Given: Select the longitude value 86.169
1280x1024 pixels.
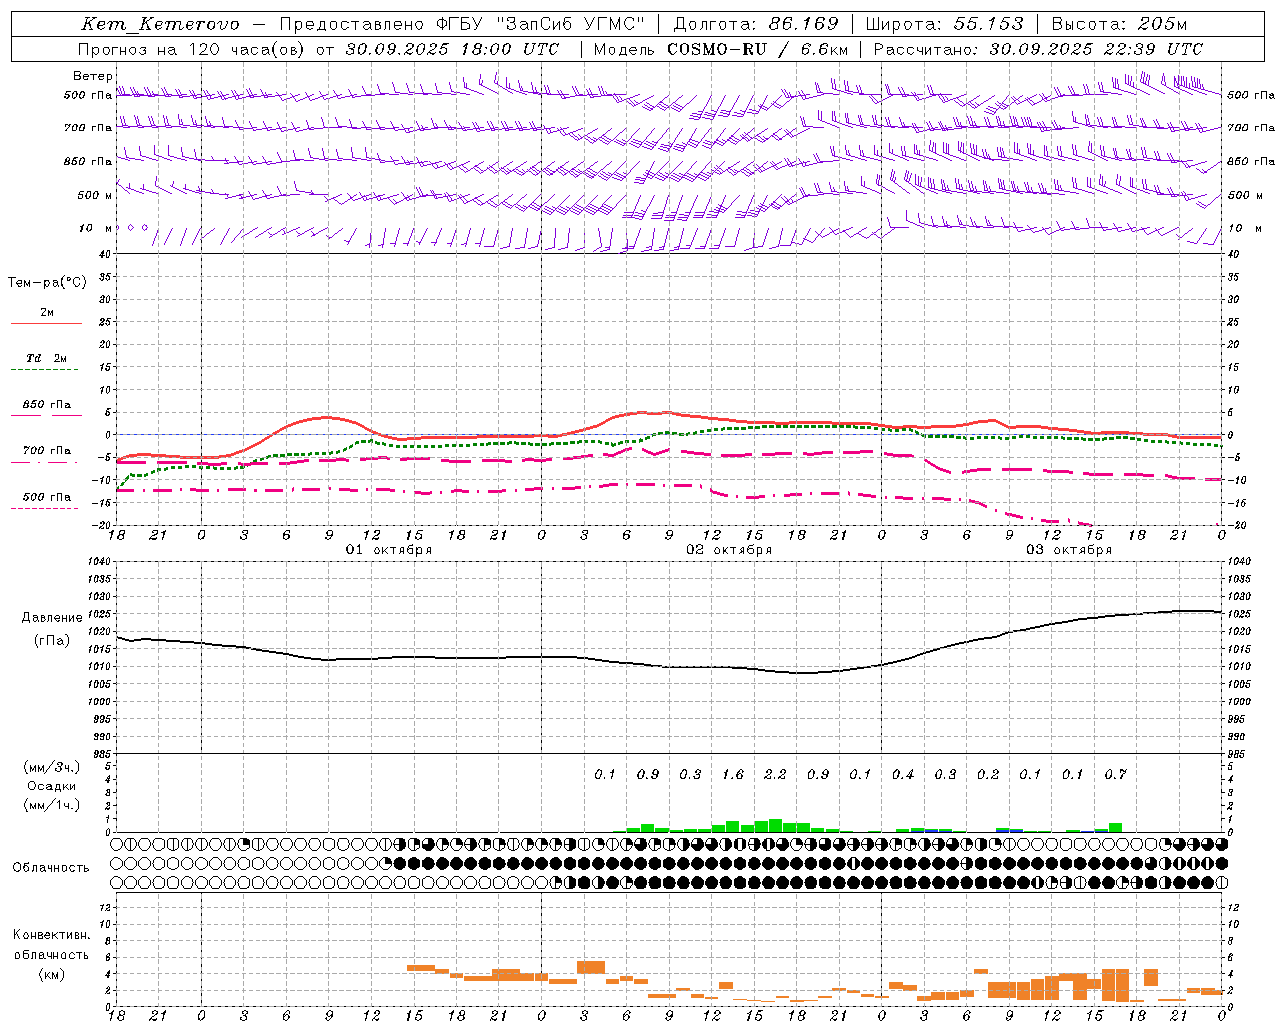Looking at the screenshot, I should 804,24.
